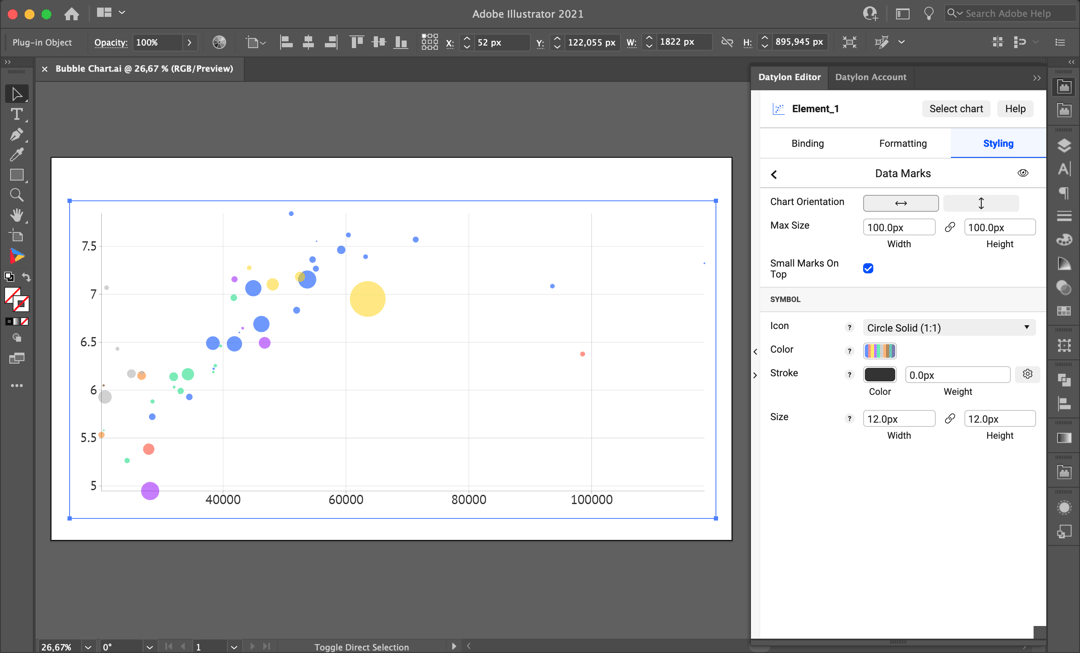Switch chart orientation to vertical
Viewport: 1080px width, 653px height.
coord(981,202)
